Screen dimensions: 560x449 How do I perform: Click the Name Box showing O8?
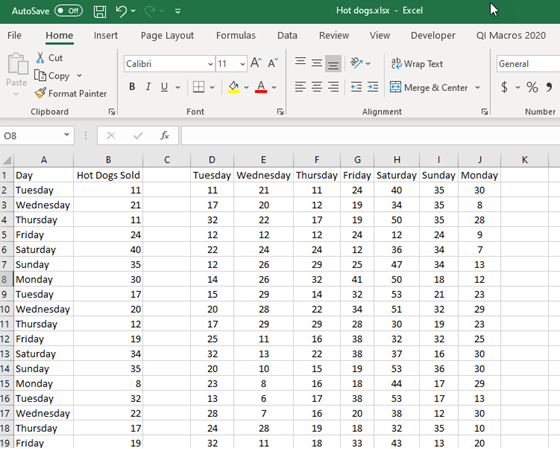coord(32,136)
